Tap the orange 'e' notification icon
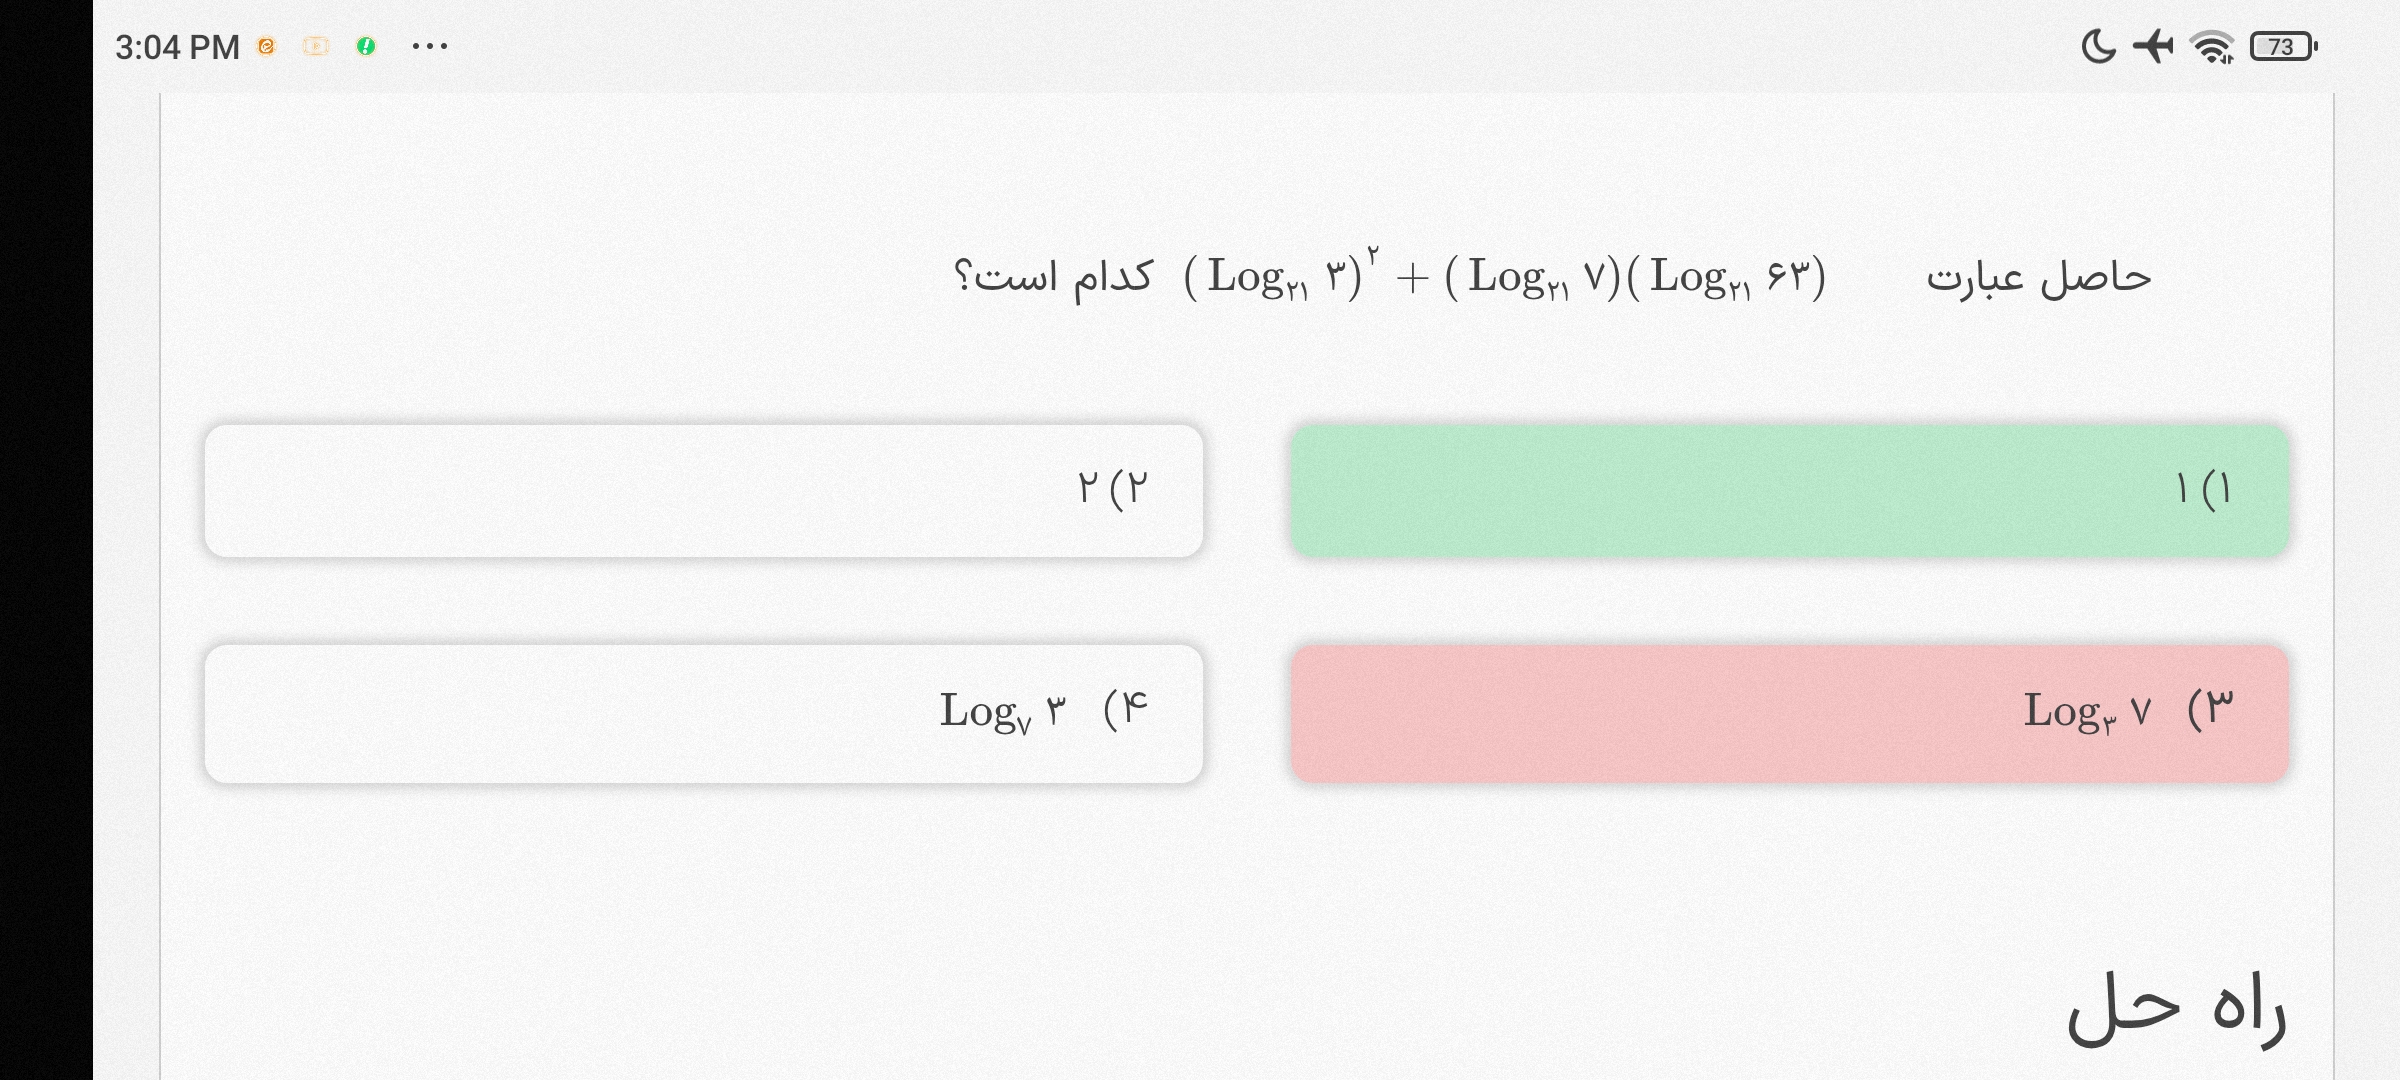Image resolution: width=2400 pixels, height=1080 pixels. click(266, 46)
